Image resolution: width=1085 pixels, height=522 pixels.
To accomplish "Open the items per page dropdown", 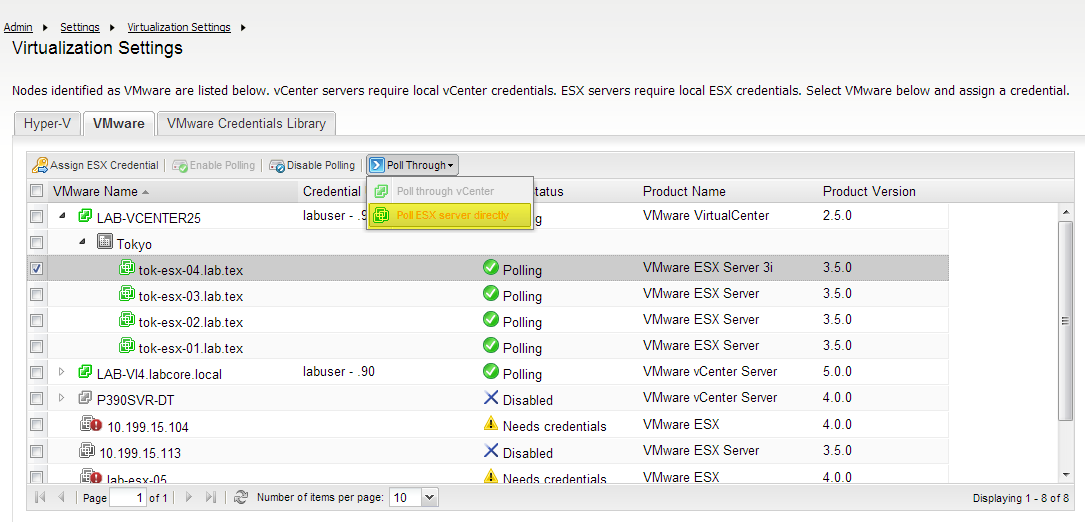I will tap(430, 497).
